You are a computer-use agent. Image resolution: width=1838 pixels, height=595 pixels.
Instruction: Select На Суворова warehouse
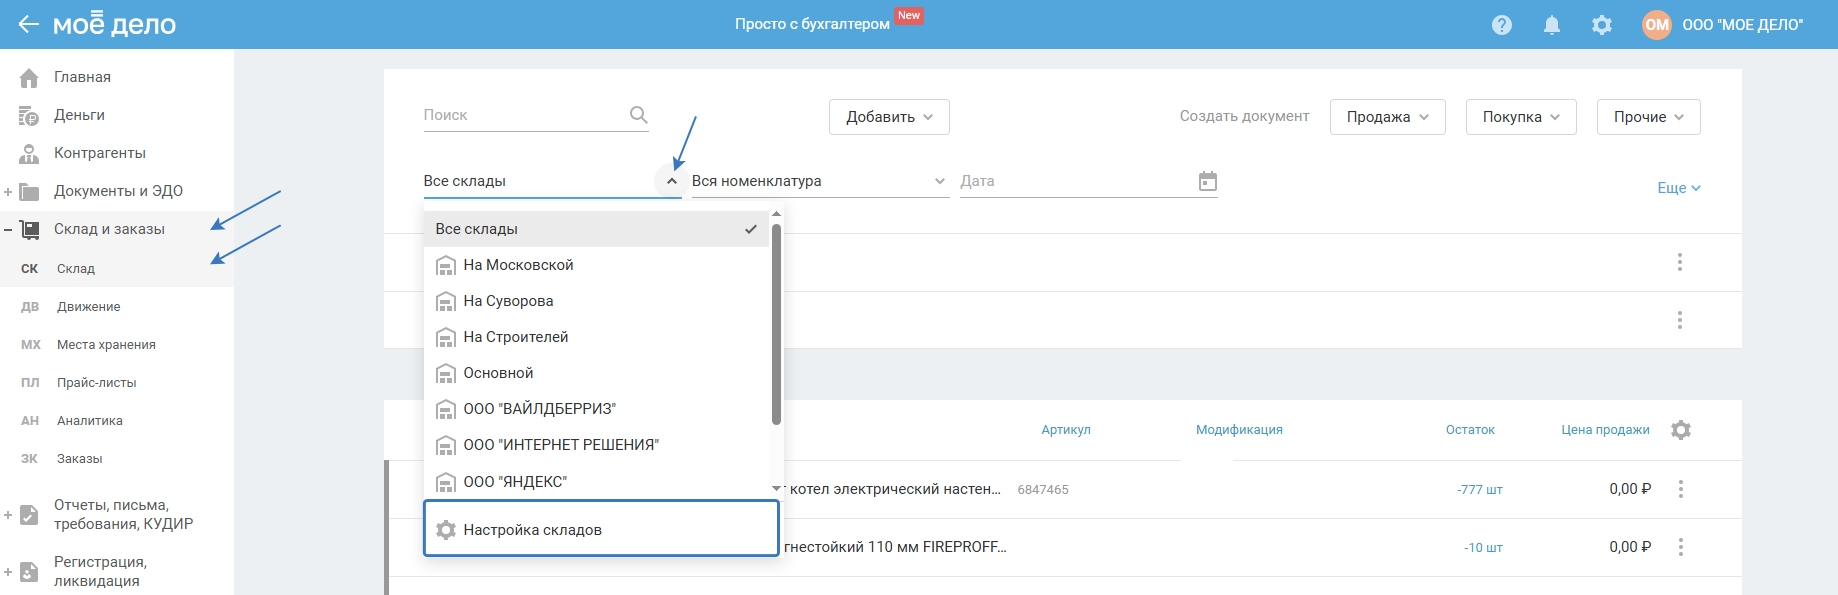(x=597, y=301)
